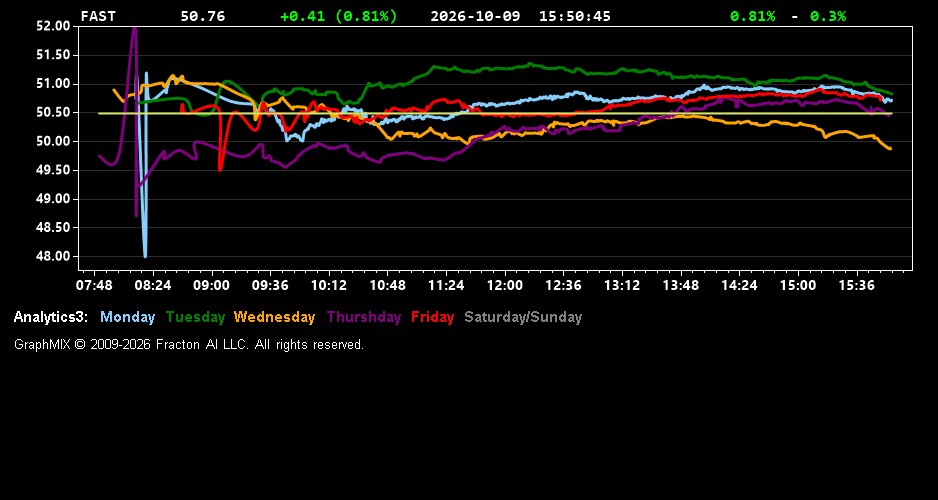Click the 15:36 time axis label
This screenshot has height=500, width=938.
(857, 285)
